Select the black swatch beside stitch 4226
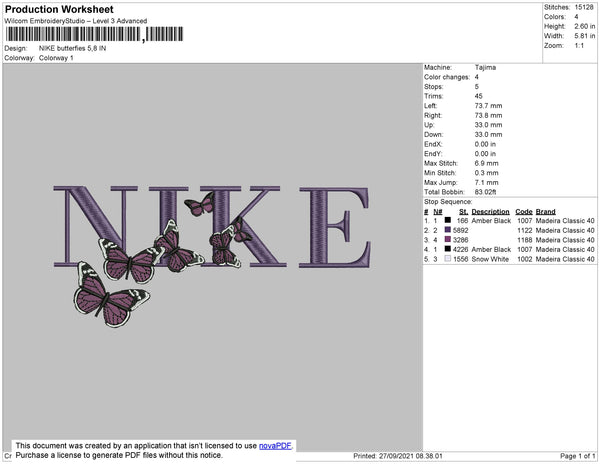 tap(448, 249)
